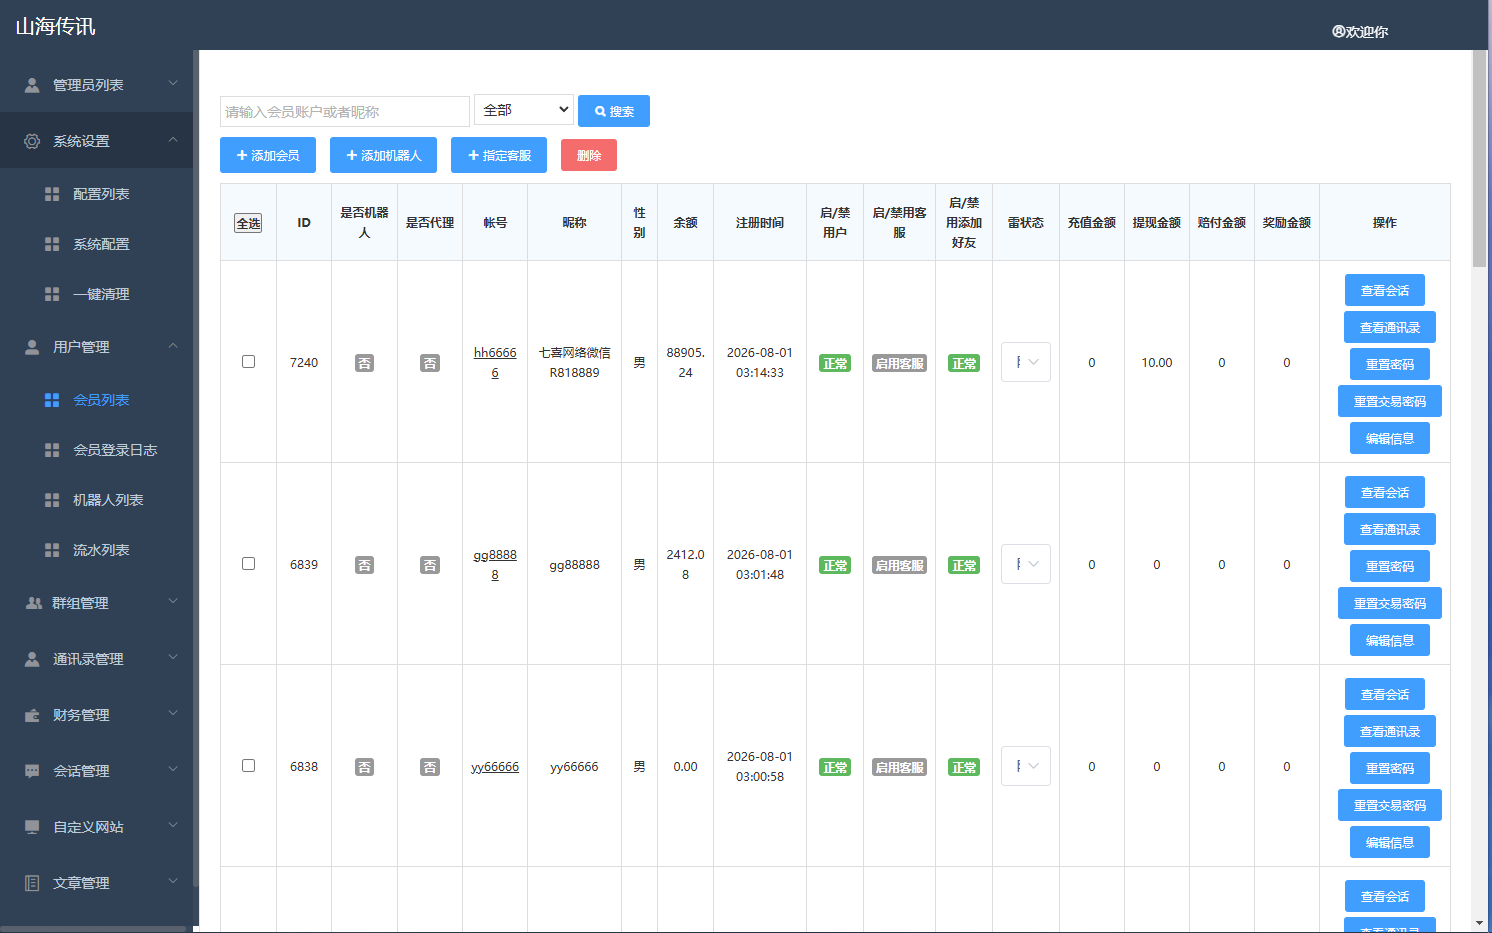Viewport: 1492px width, 933px height.
Task: Click the 添加会员 button
Action: click(x=268, y=155)
